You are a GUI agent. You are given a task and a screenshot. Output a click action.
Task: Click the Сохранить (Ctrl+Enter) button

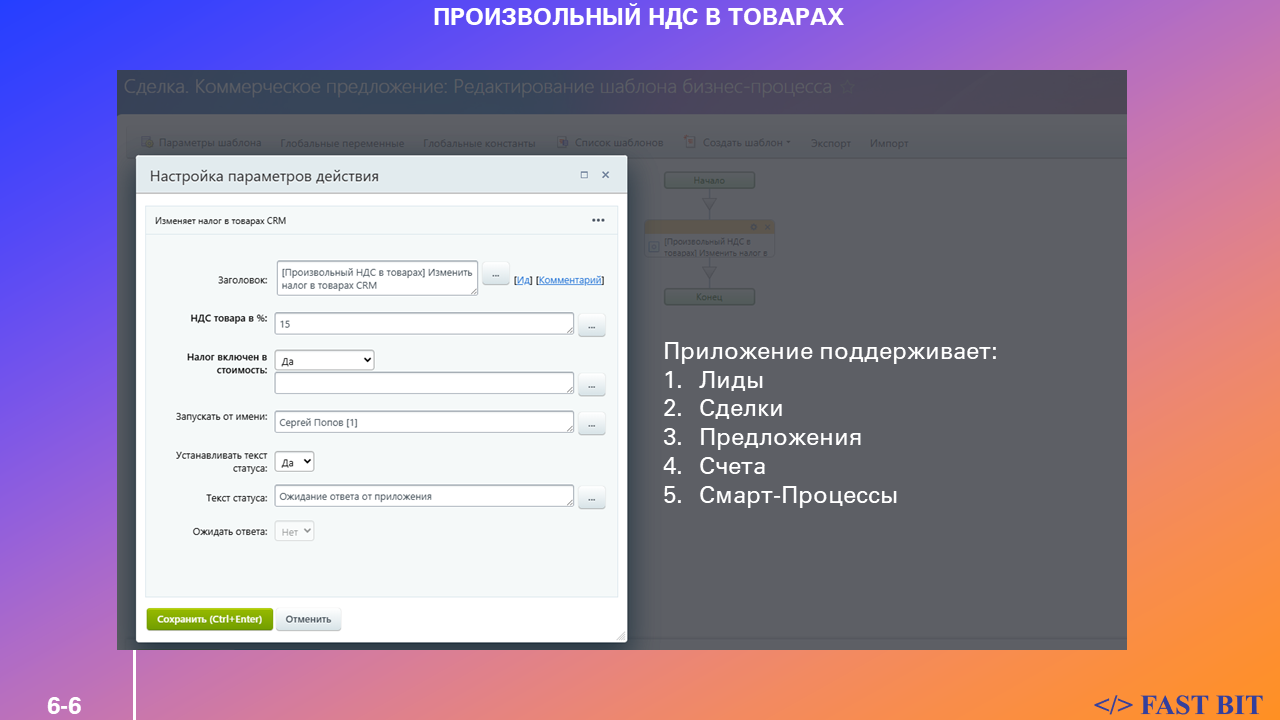[x=209, y=619]
